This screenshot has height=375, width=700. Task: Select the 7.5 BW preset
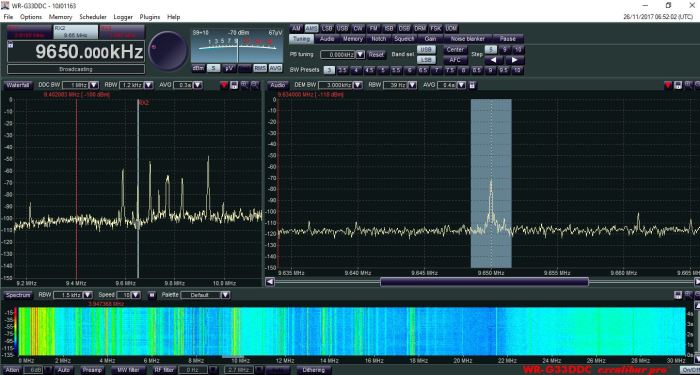[450, 70]
